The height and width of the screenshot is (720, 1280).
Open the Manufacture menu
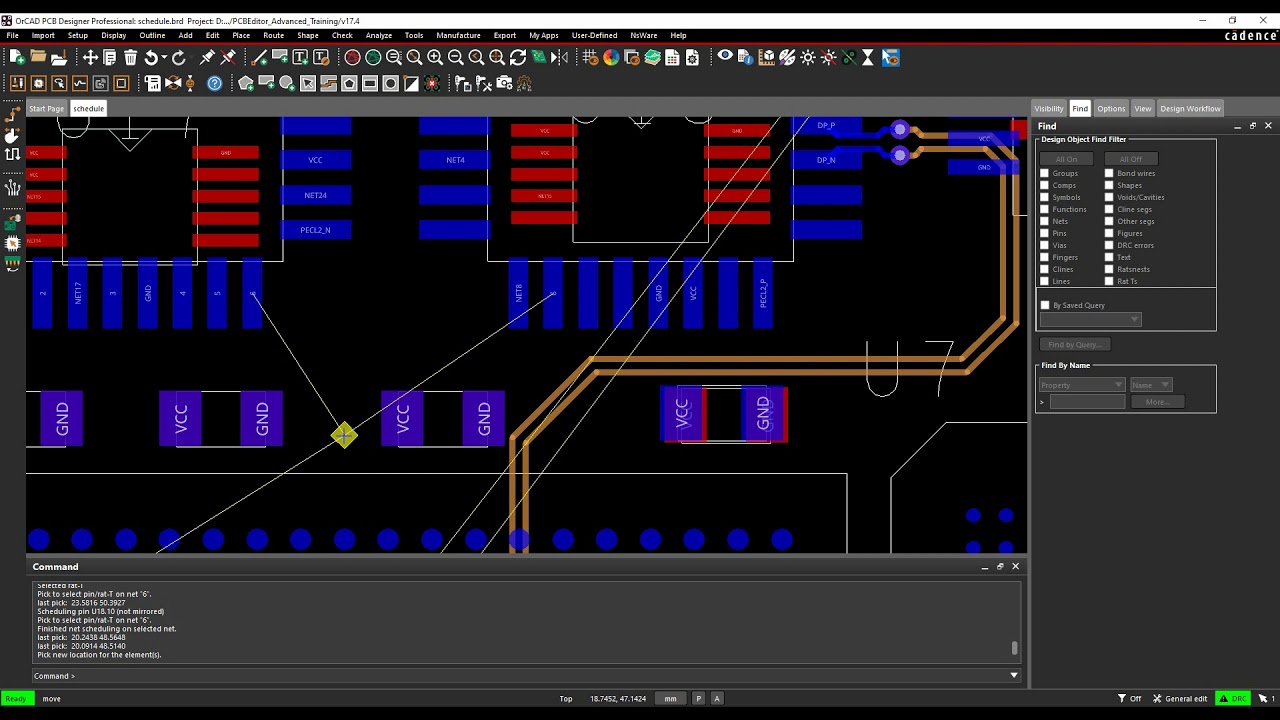pos(458,35)
